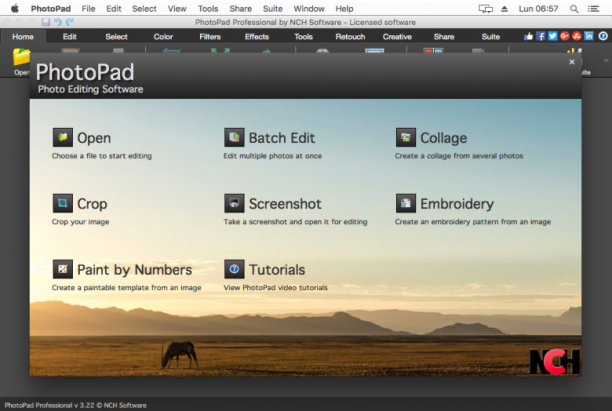Click the display mirroring icon in the menu bar
Screen dimensions: 612x411
(486, 9)
